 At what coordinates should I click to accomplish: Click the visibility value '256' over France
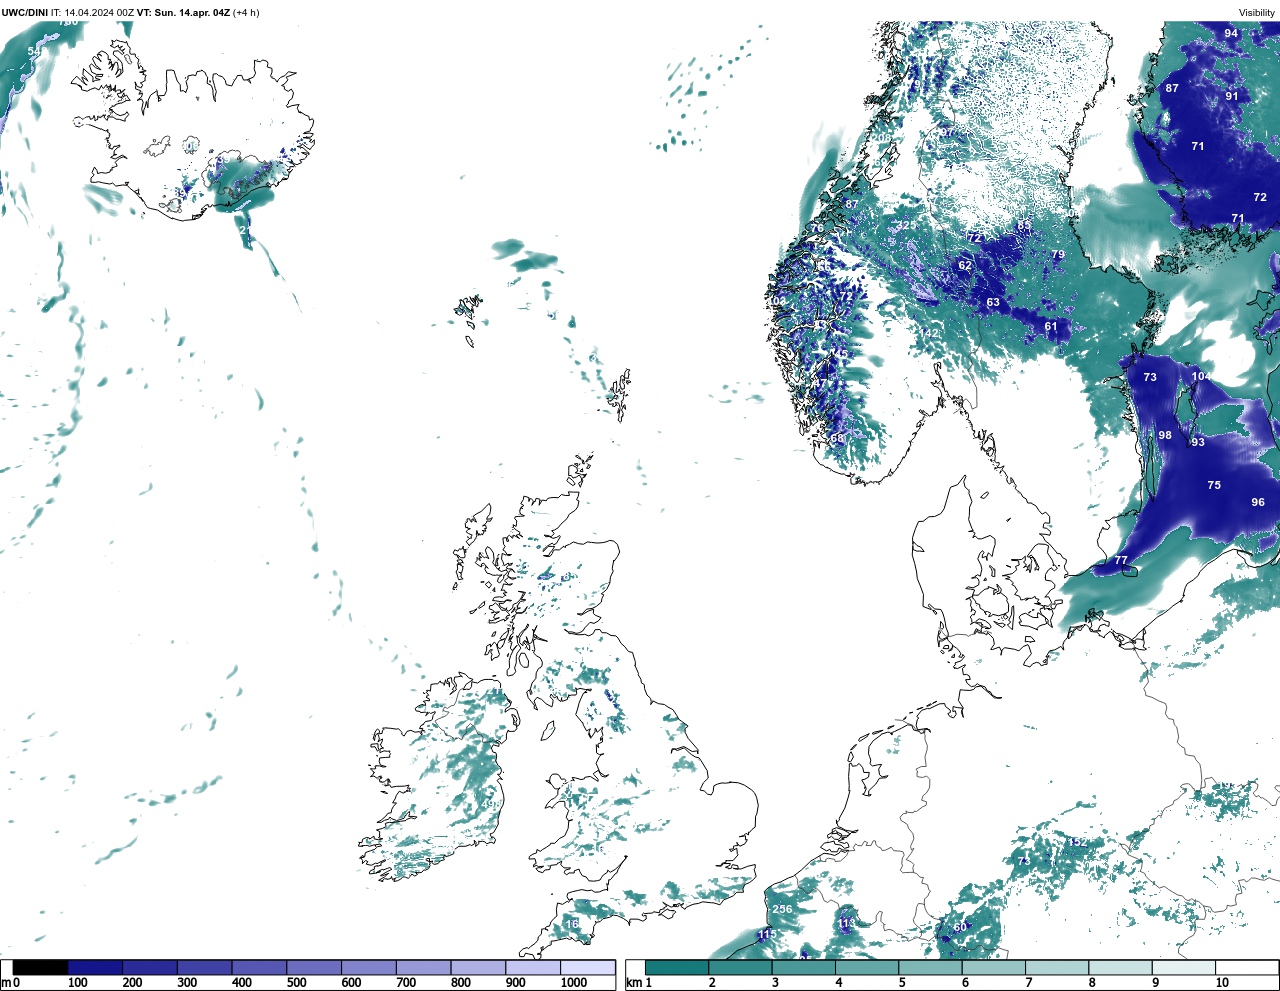(x=782, y=909)
